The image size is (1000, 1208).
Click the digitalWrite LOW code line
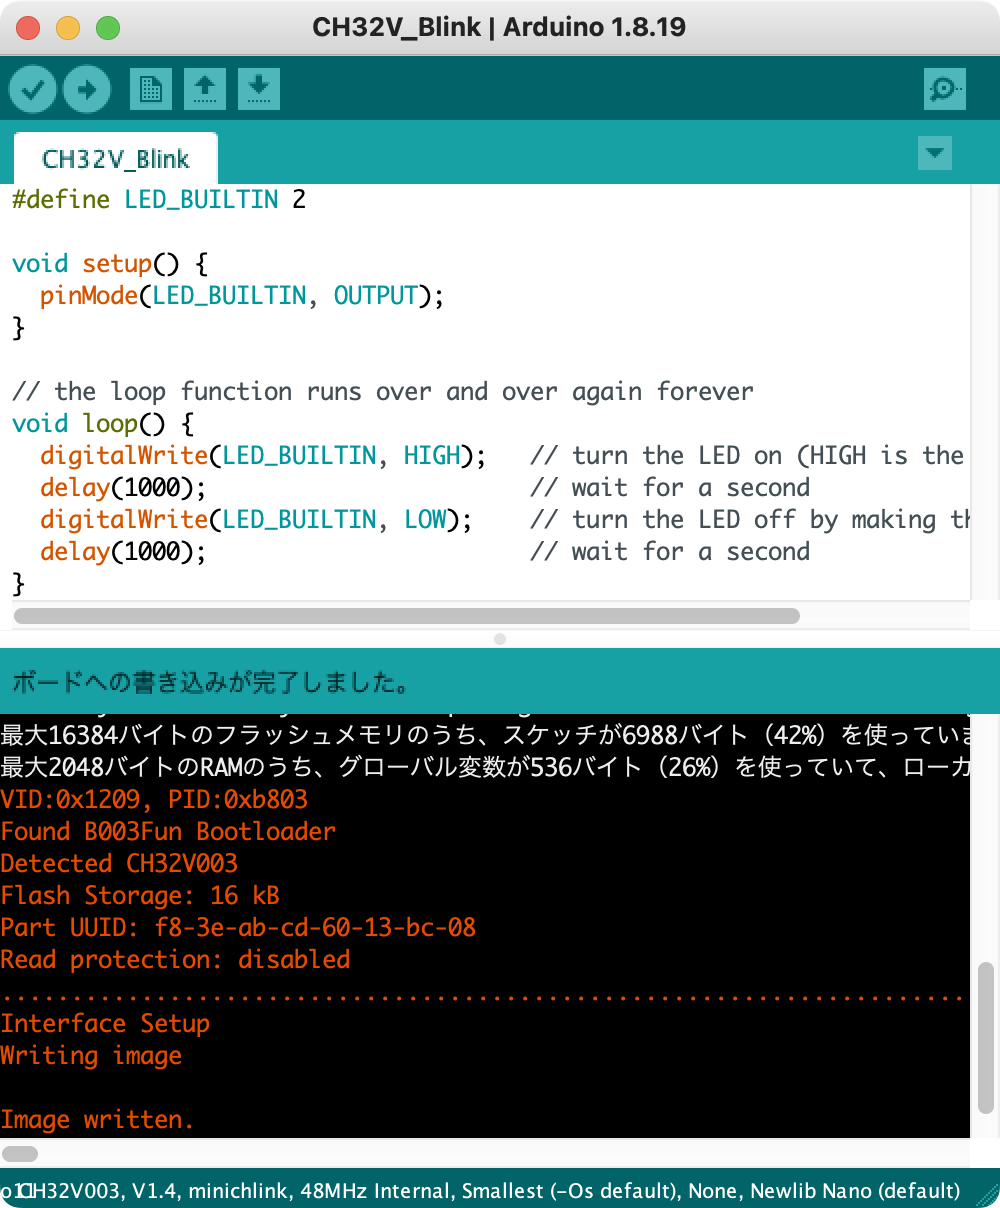click(x=505, y=519)
